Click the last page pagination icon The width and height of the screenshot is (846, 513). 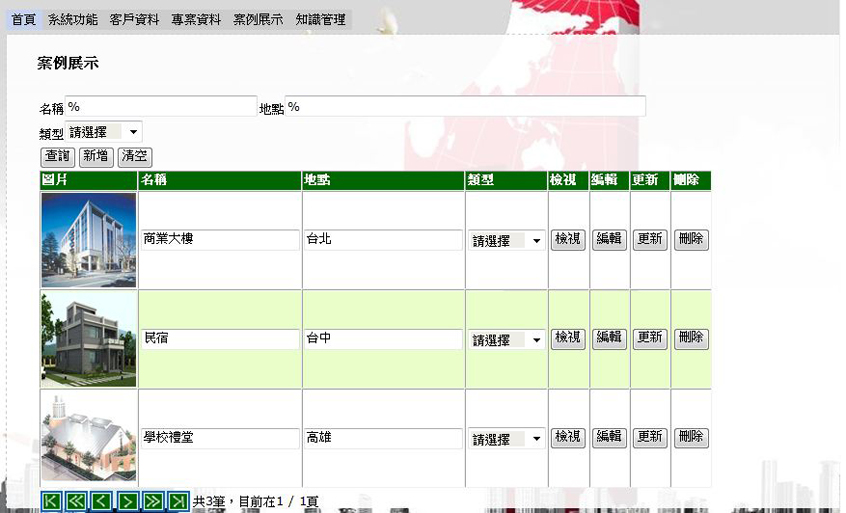click(178, 501)
